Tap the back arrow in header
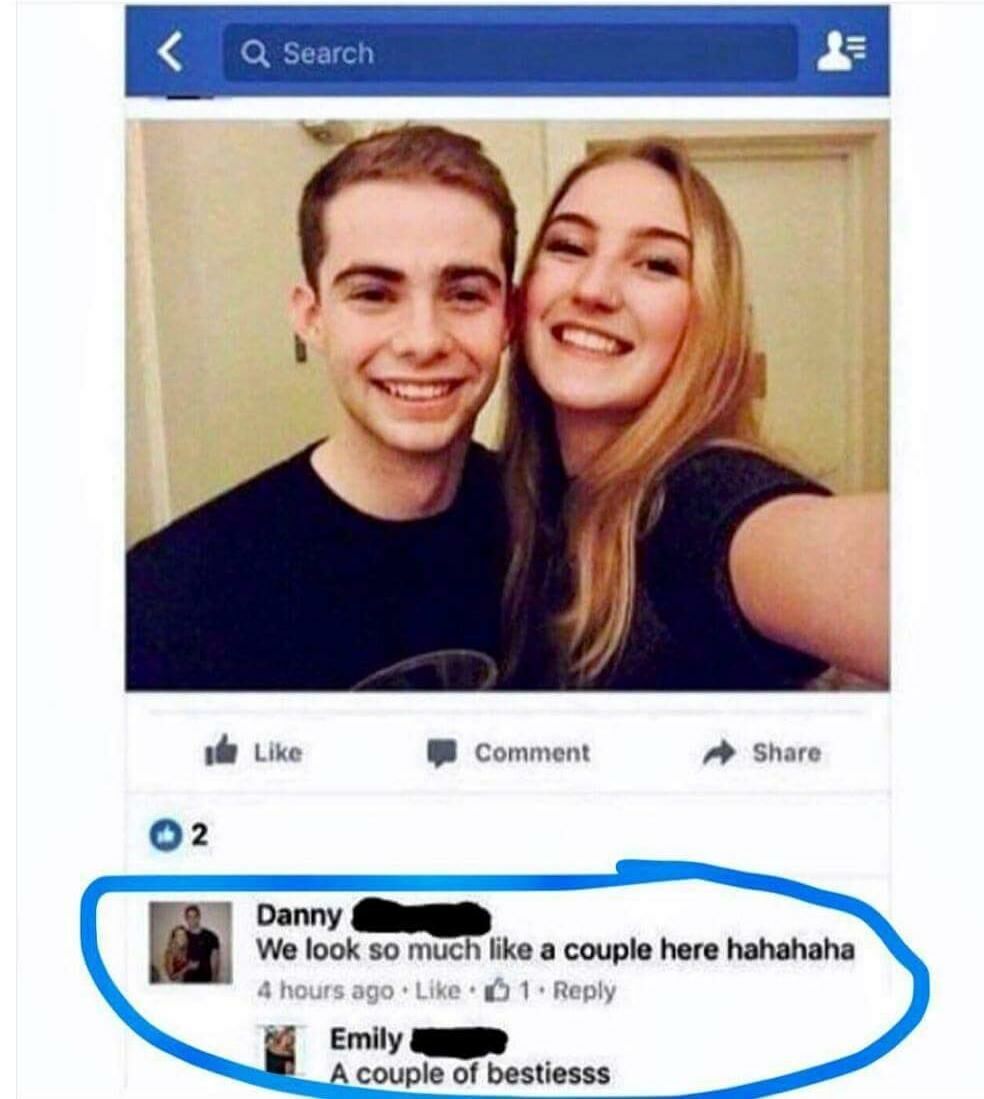 coord(170,52)
